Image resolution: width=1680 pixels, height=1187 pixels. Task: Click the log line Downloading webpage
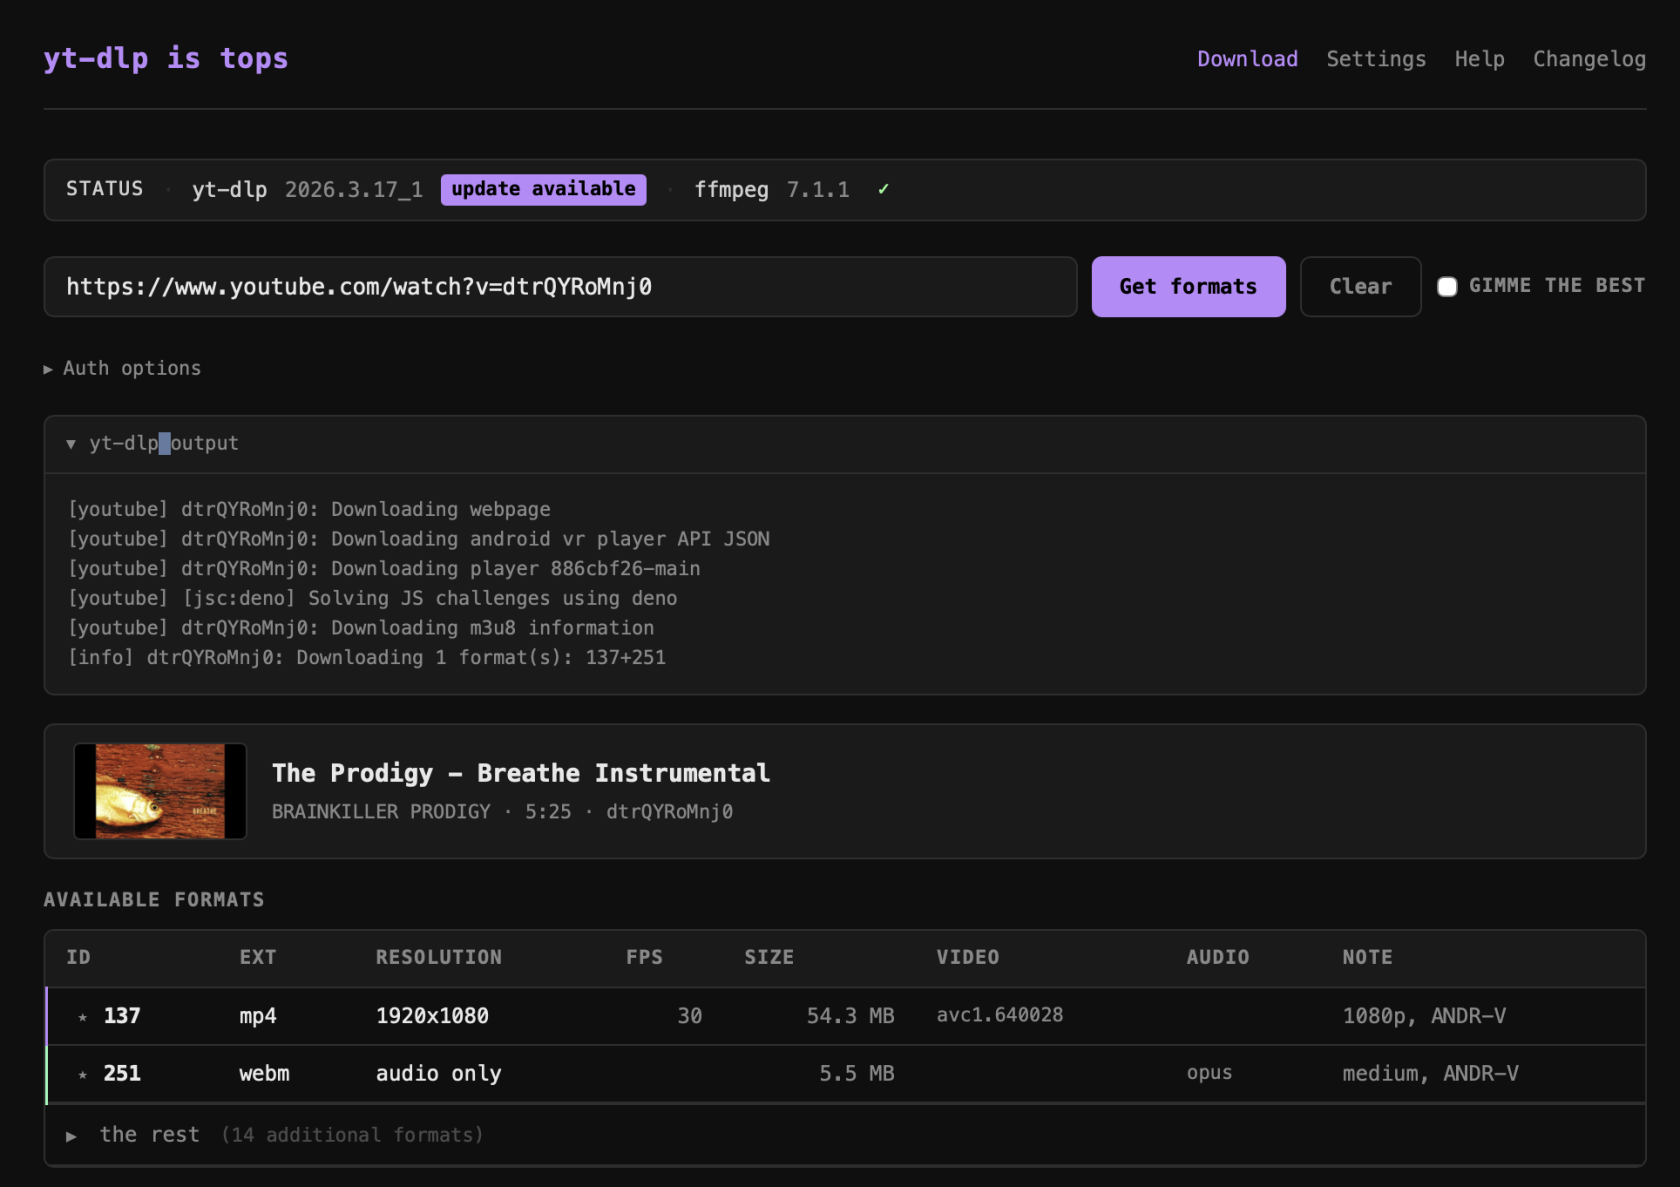coord(309,509)
